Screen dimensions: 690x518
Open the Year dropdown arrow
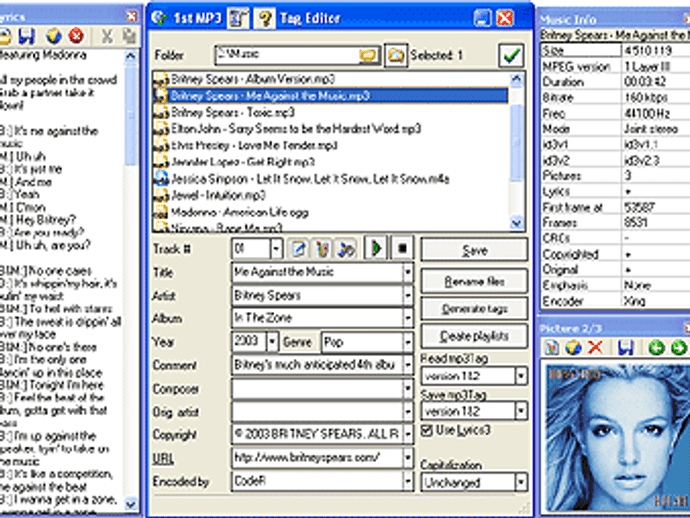272,342
